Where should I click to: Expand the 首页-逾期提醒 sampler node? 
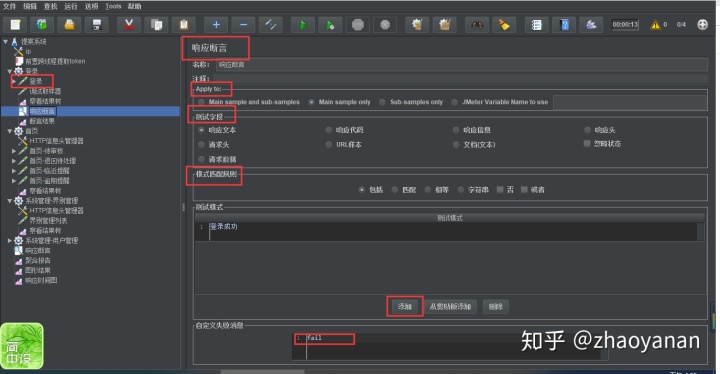tap(14, 181)
